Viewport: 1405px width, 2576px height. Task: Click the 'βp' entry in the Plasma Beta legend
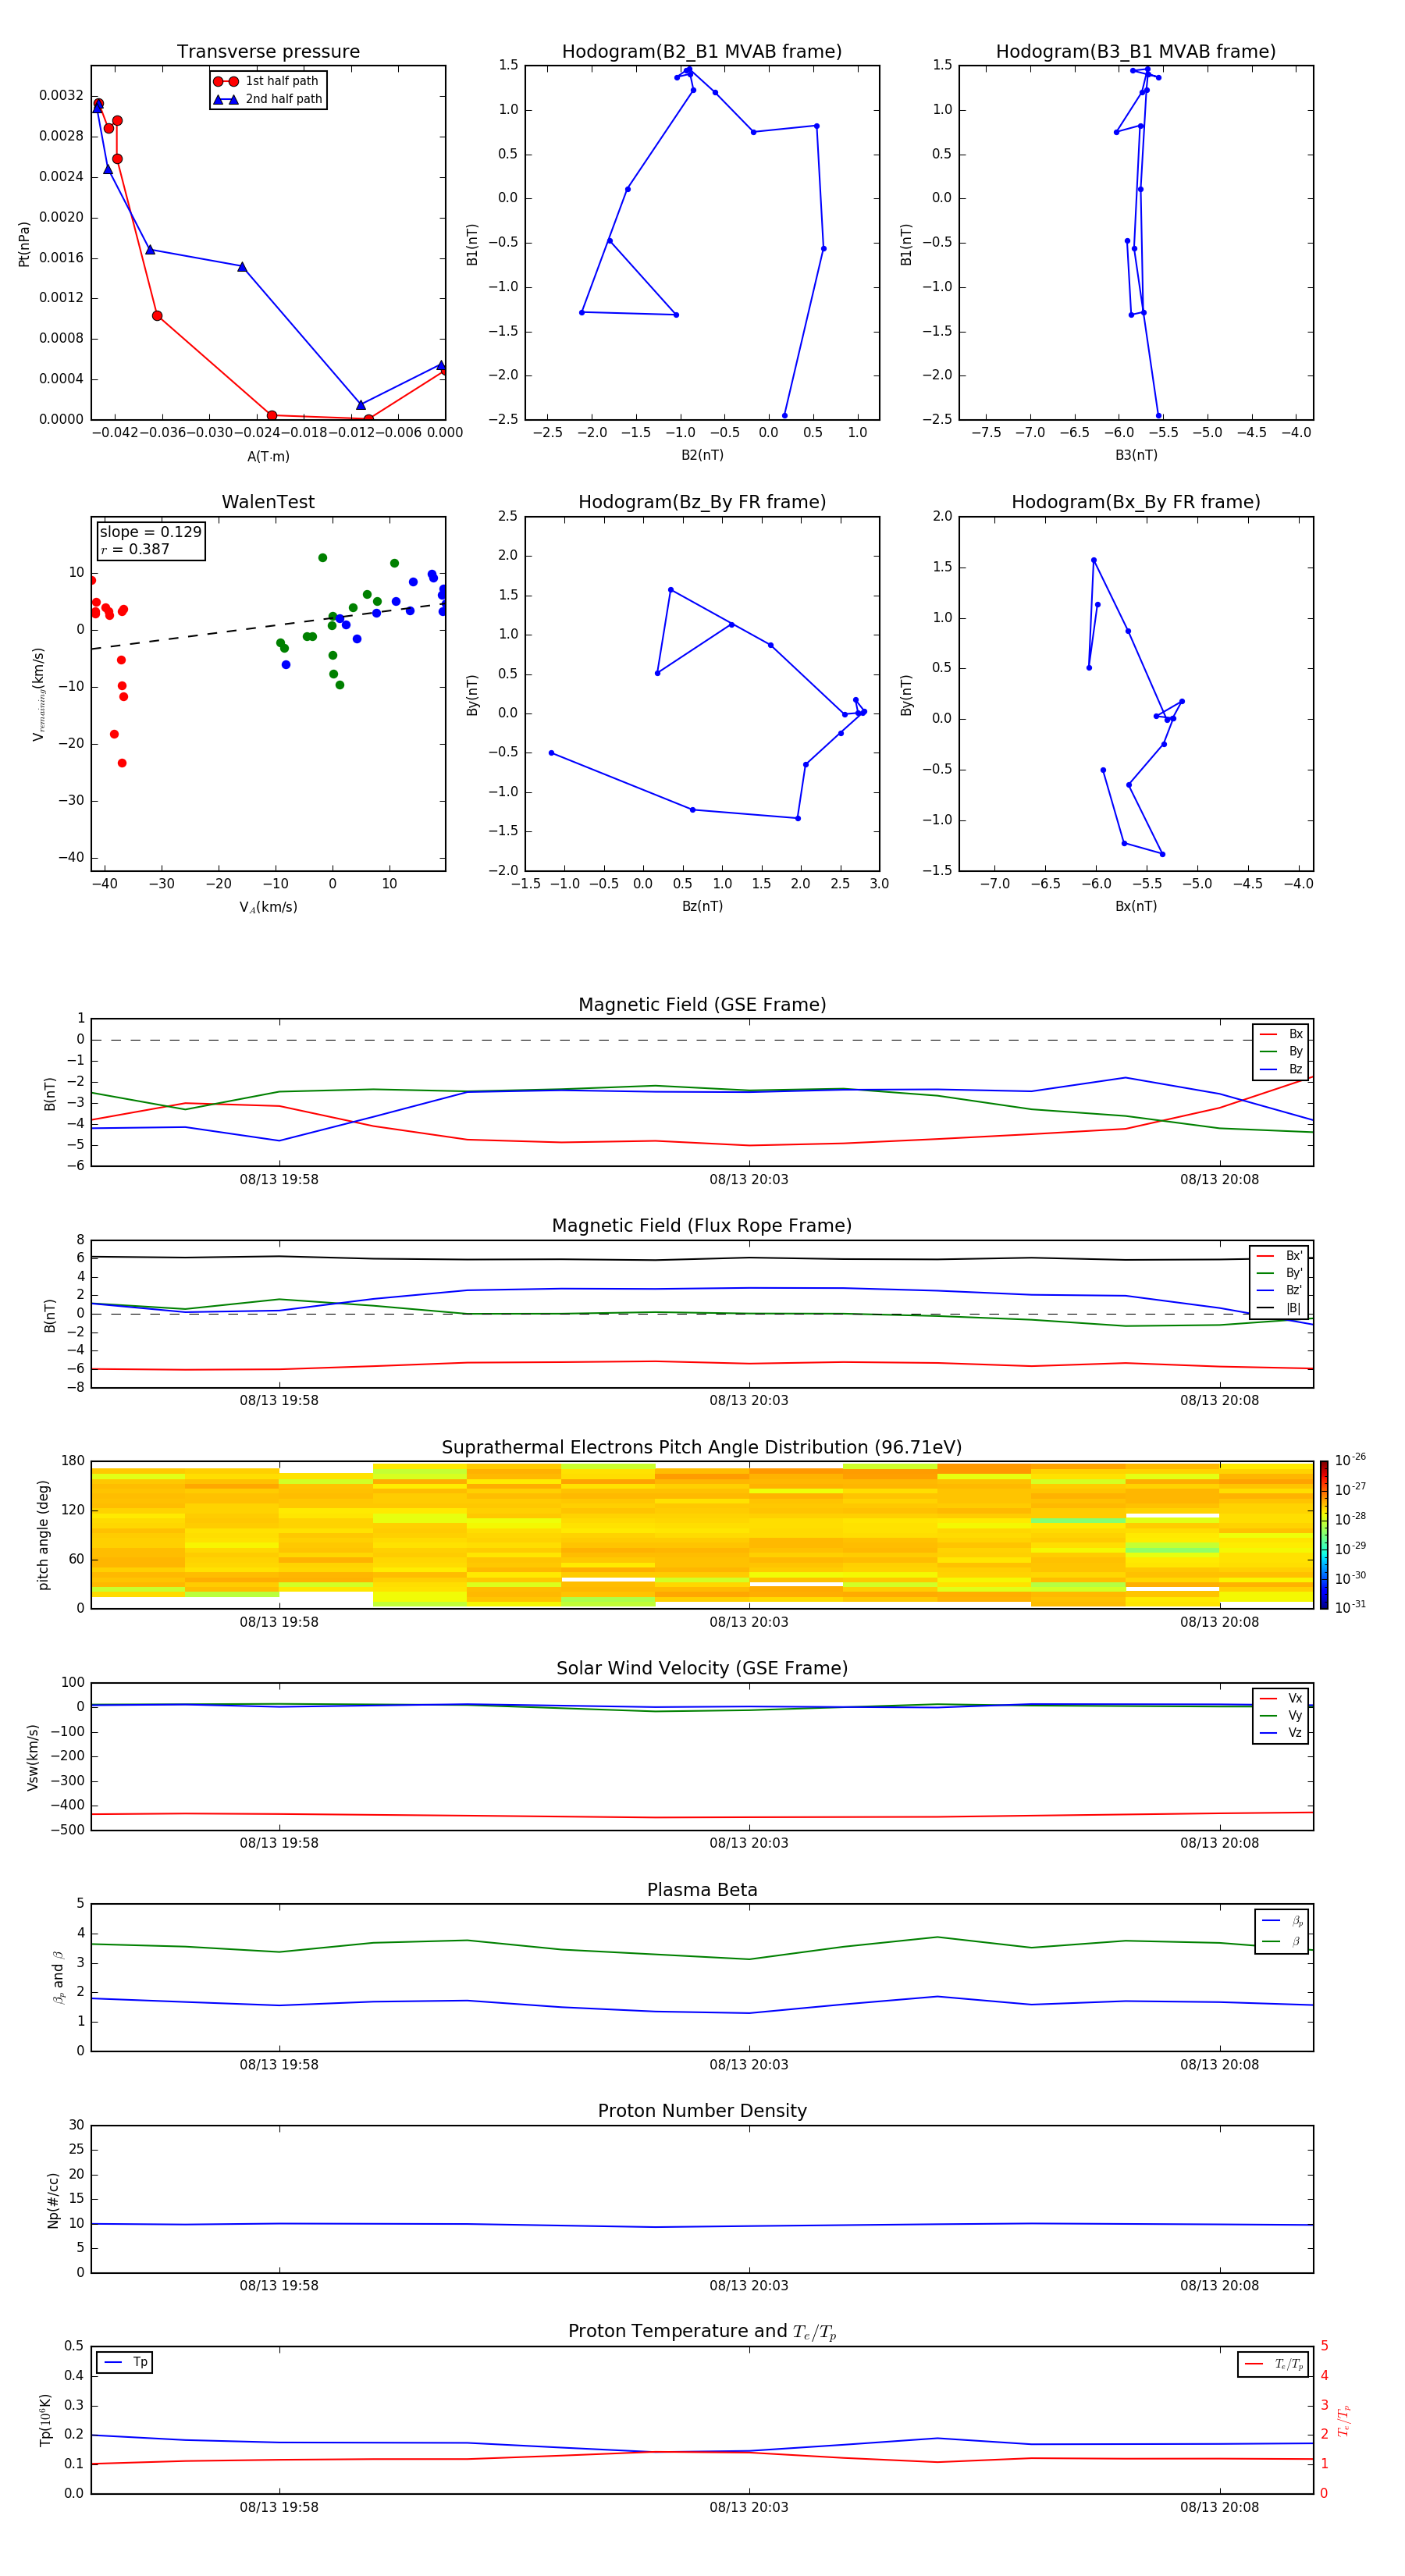pyautogui.click(x=1282, y=1921)
